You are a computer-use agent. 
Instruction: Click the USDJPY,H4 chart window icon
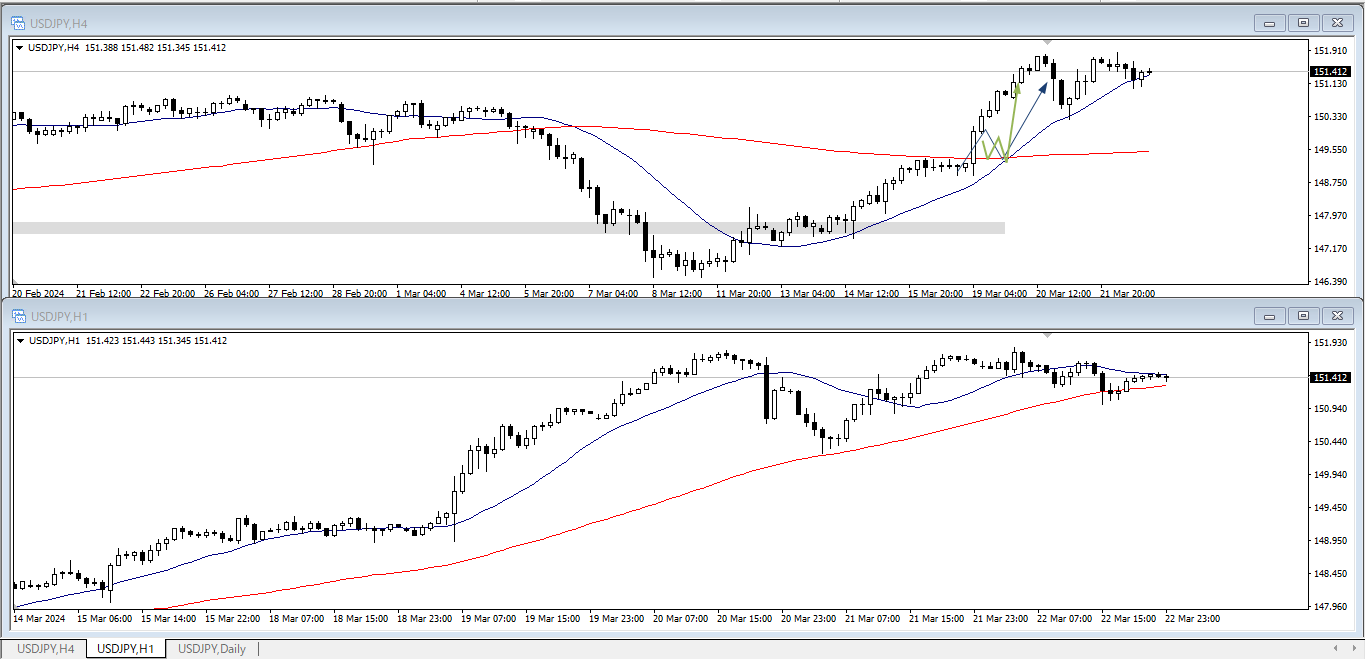[18, 22]
